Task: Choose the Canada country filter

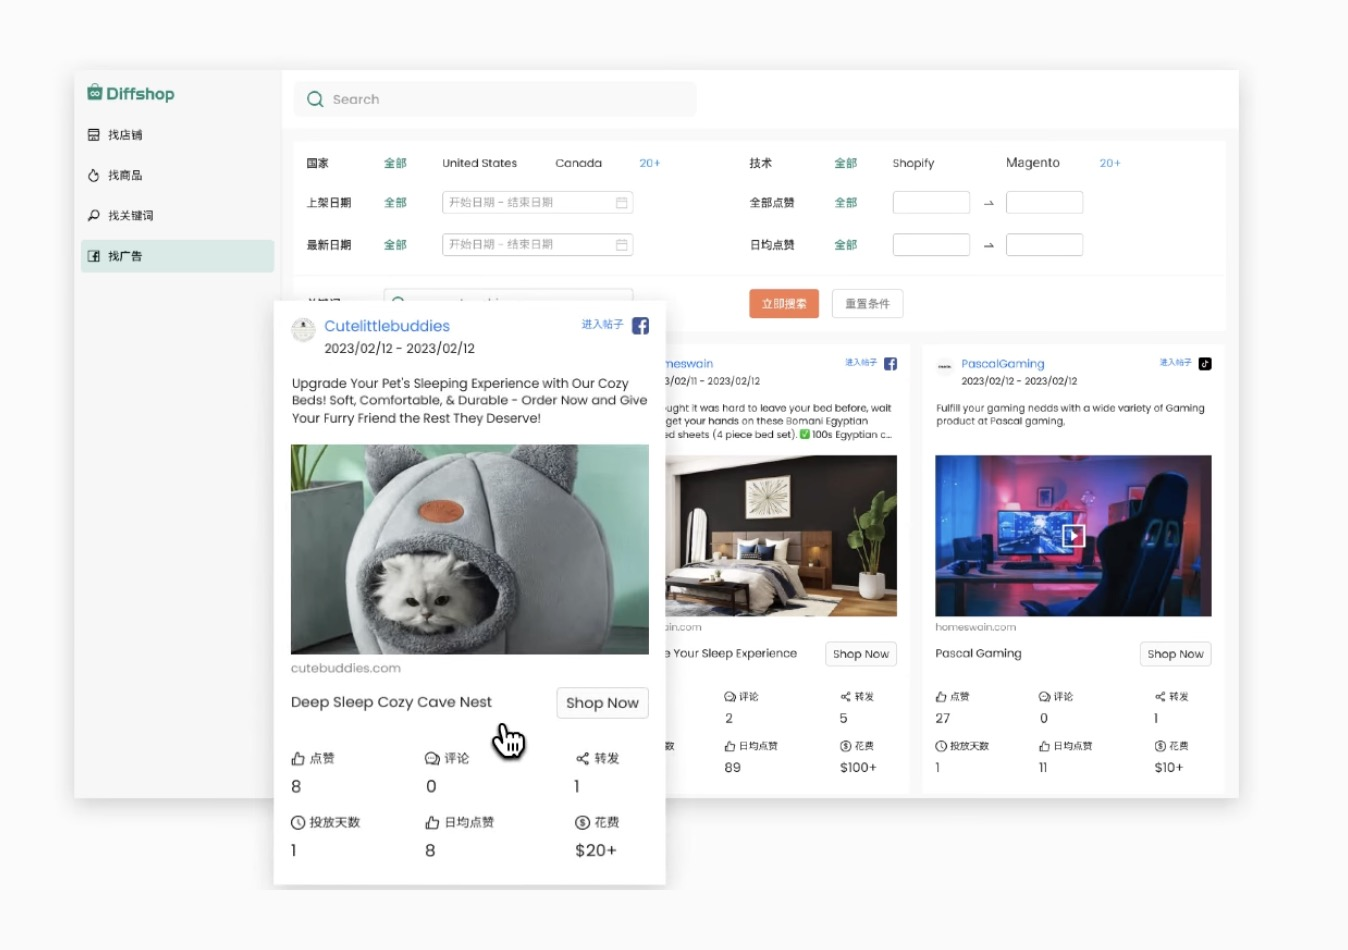Action: click(x=578, y=163)
